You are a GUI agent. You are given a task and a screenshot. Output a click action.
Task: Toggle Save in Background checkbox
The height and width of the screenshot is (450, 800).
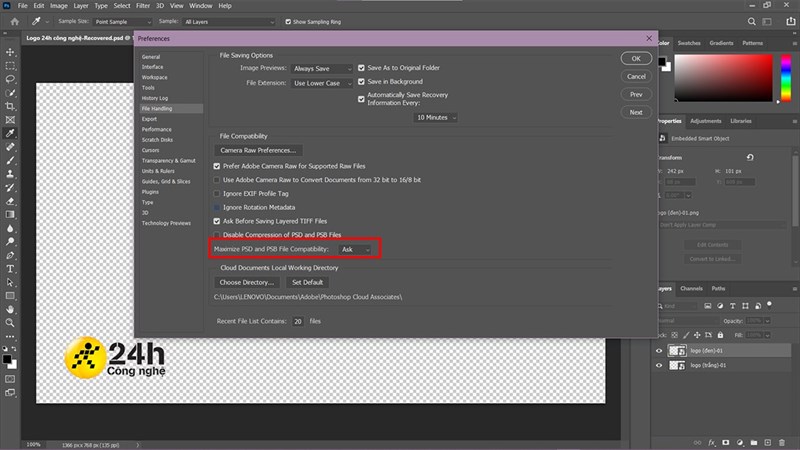(361, 82)
